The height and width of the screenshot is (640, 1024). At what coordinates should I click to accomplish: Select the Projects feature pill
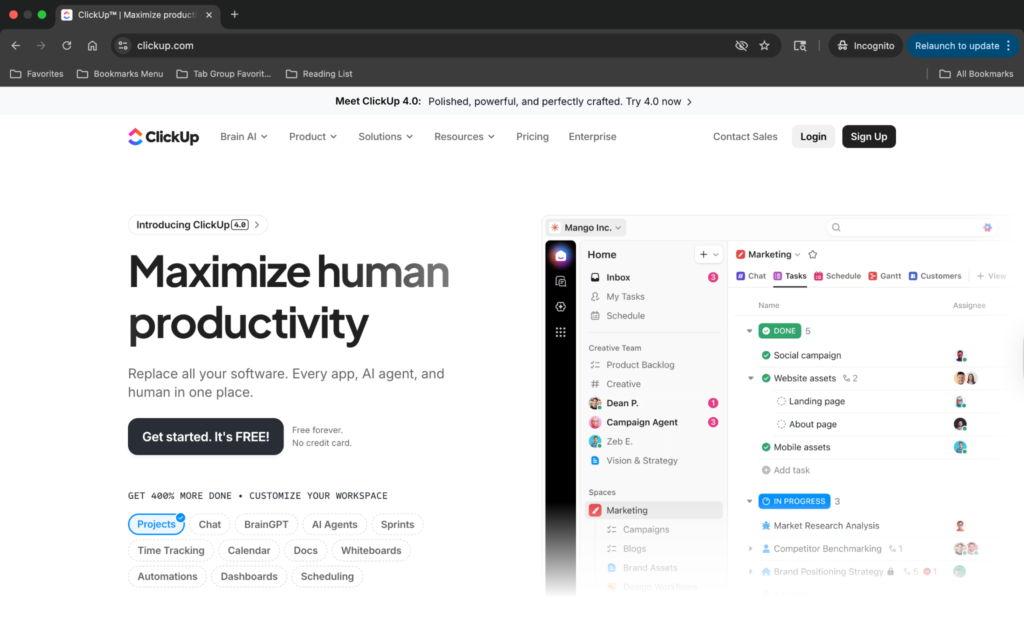pyautogui.click(x=156, y=524)
